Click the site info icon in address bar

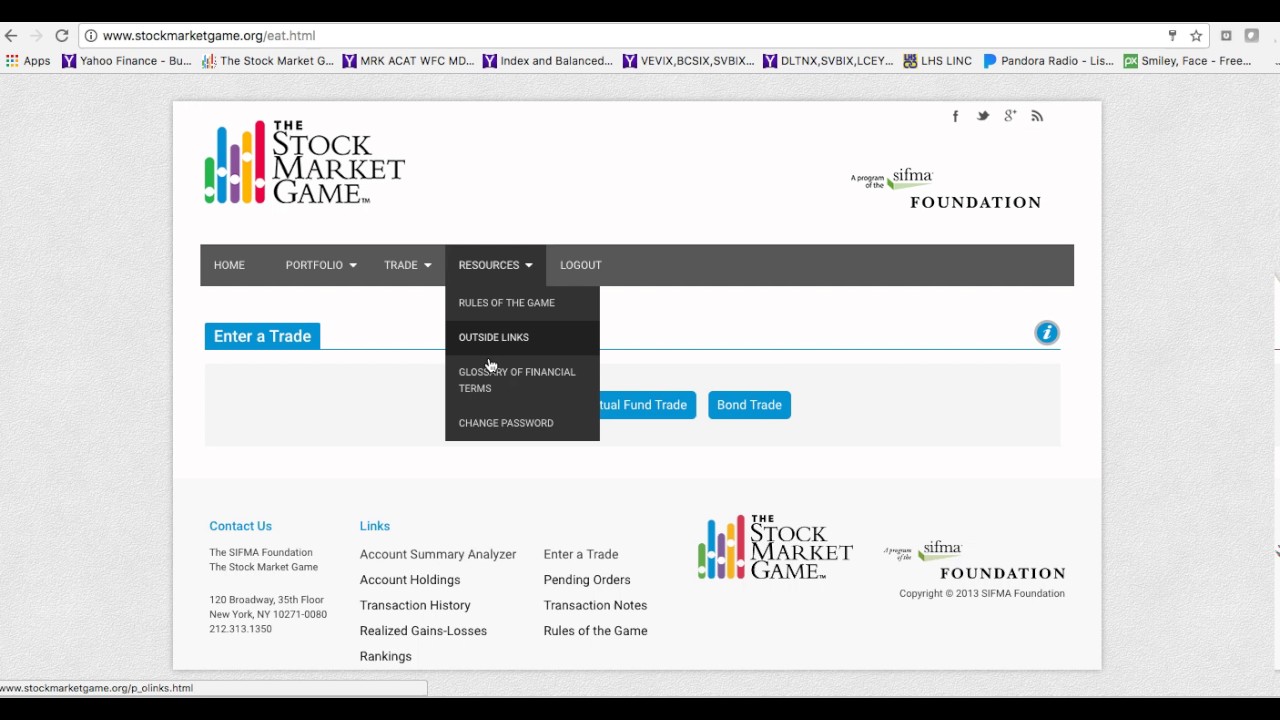pyautogui.click(x=91, y=35)
